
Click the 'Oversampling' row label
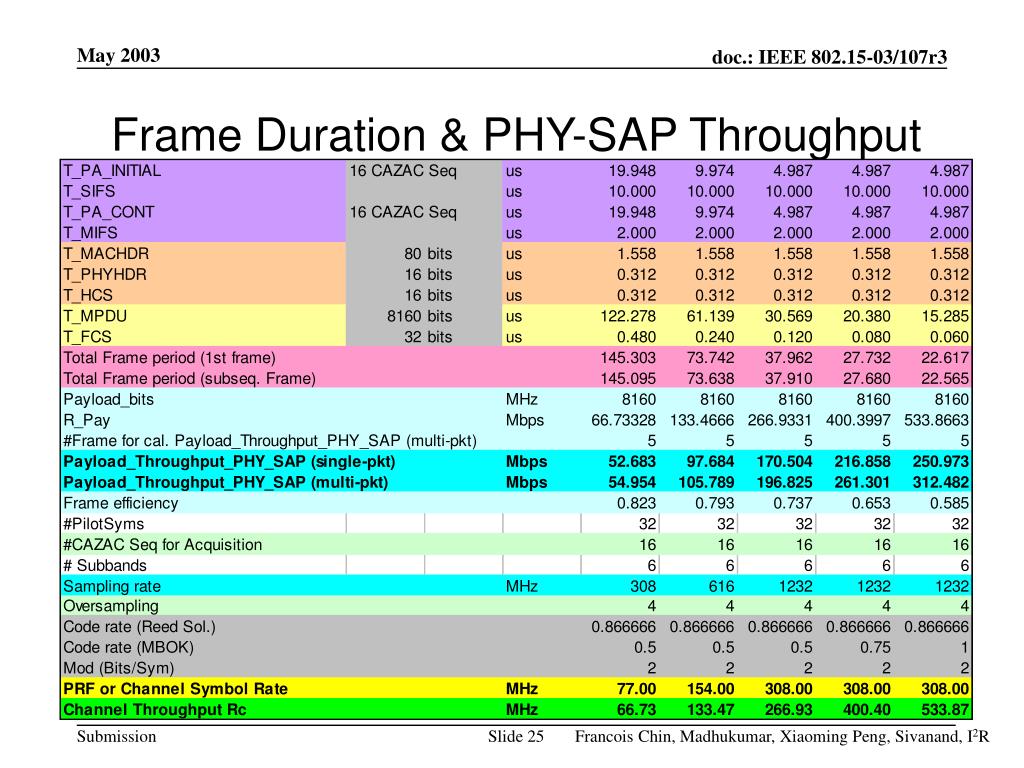click(110, 606)
